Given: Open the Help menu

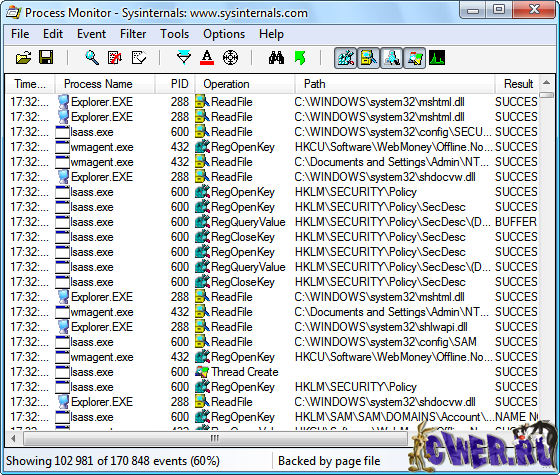Looking at the screenshot, I should click(x=271, y=34).
